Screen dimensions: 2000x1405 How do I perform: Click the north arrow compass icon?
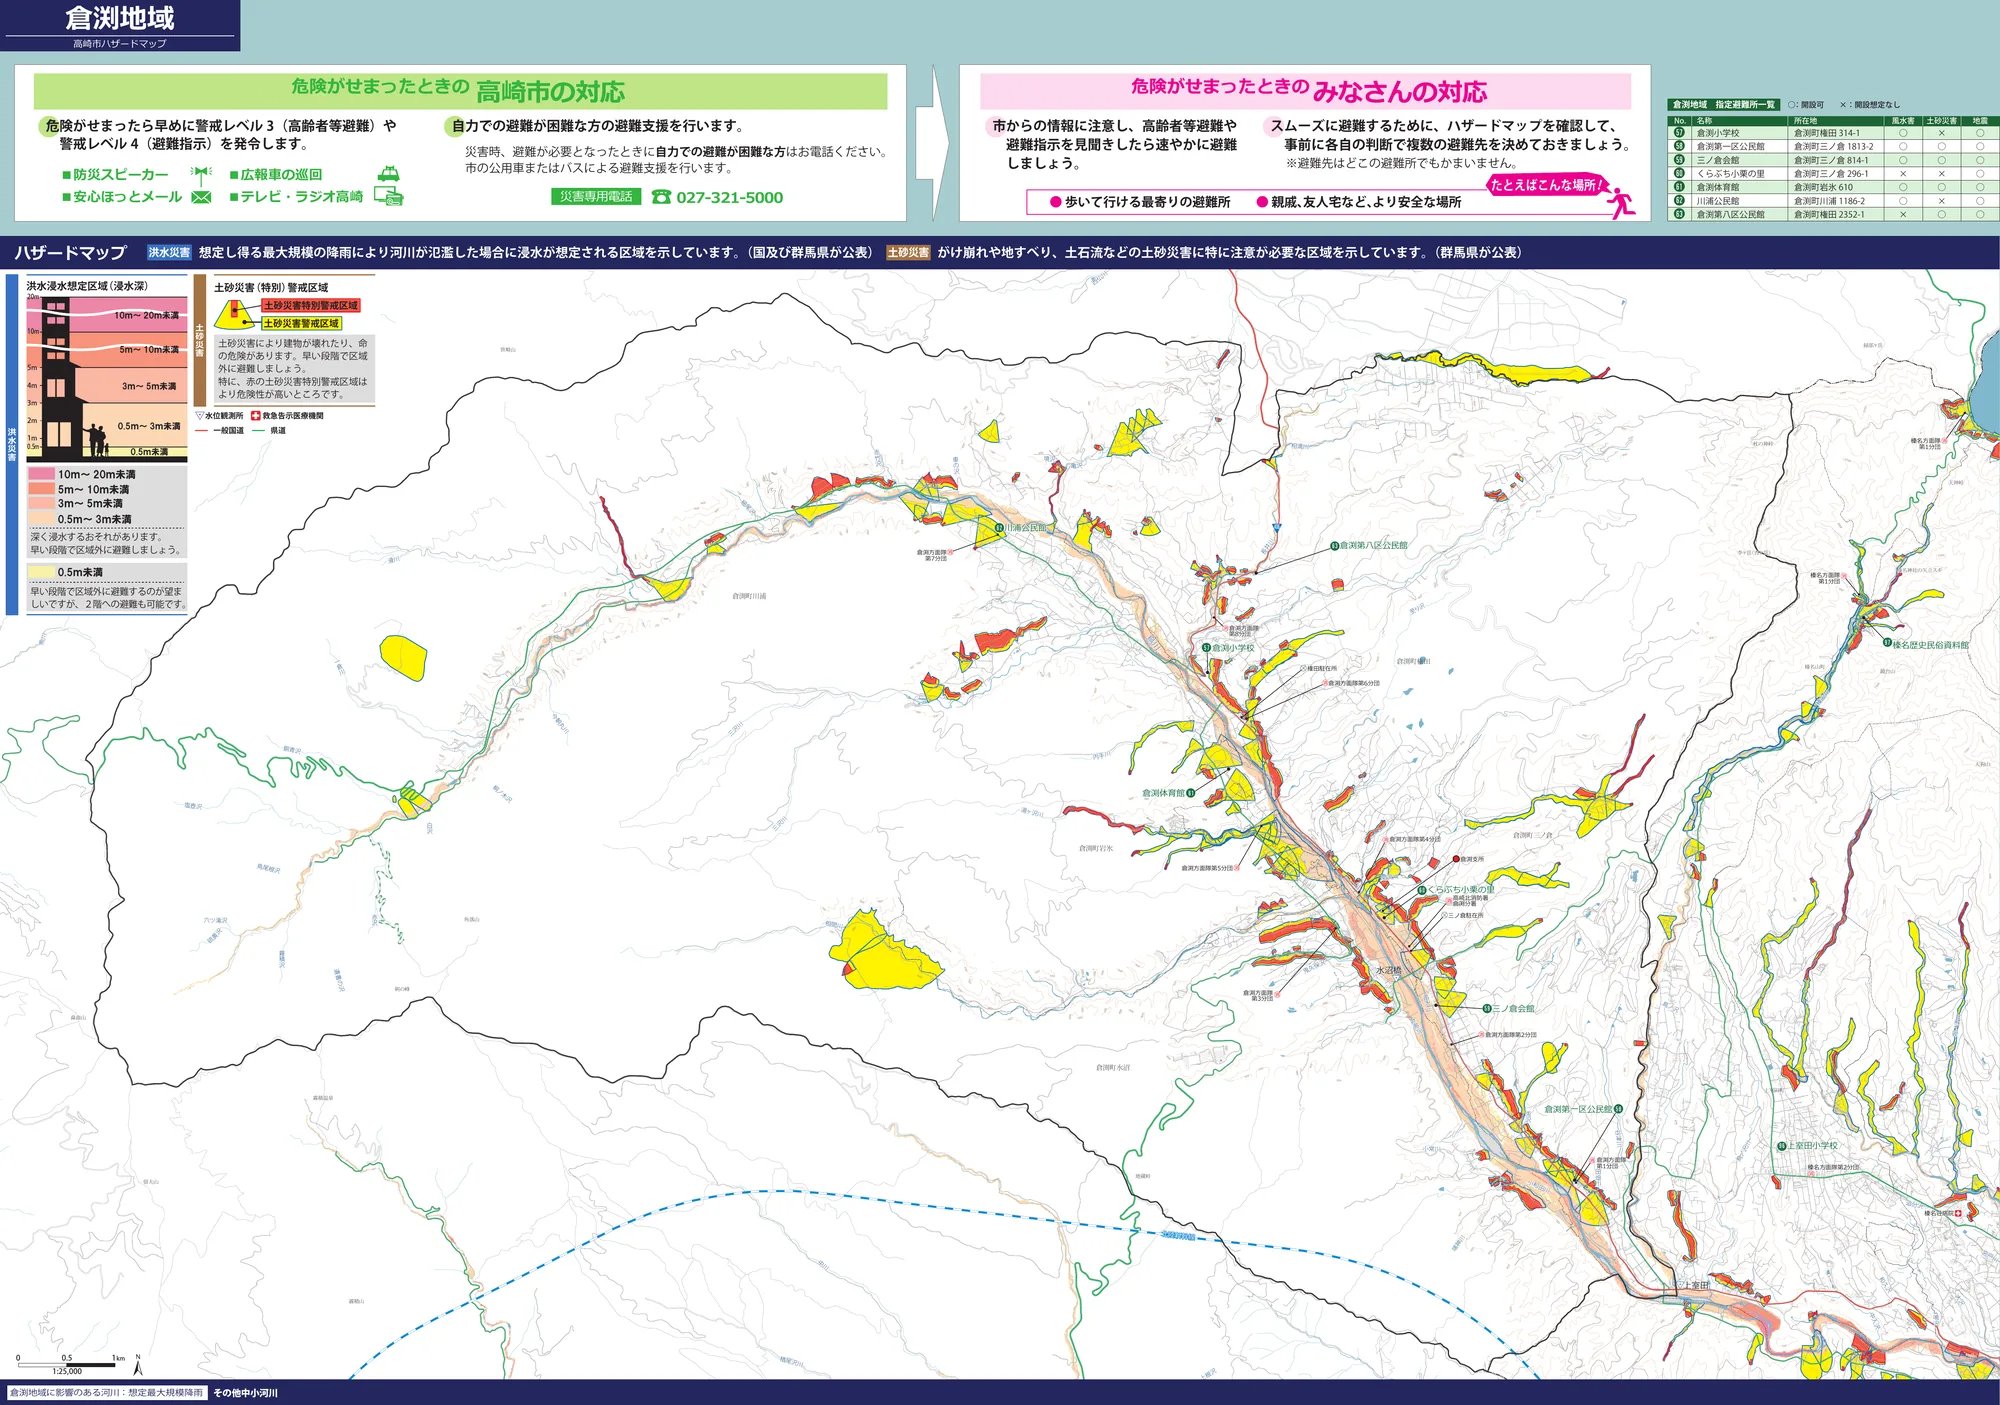pyautogui.click(x=138, y=1364)
